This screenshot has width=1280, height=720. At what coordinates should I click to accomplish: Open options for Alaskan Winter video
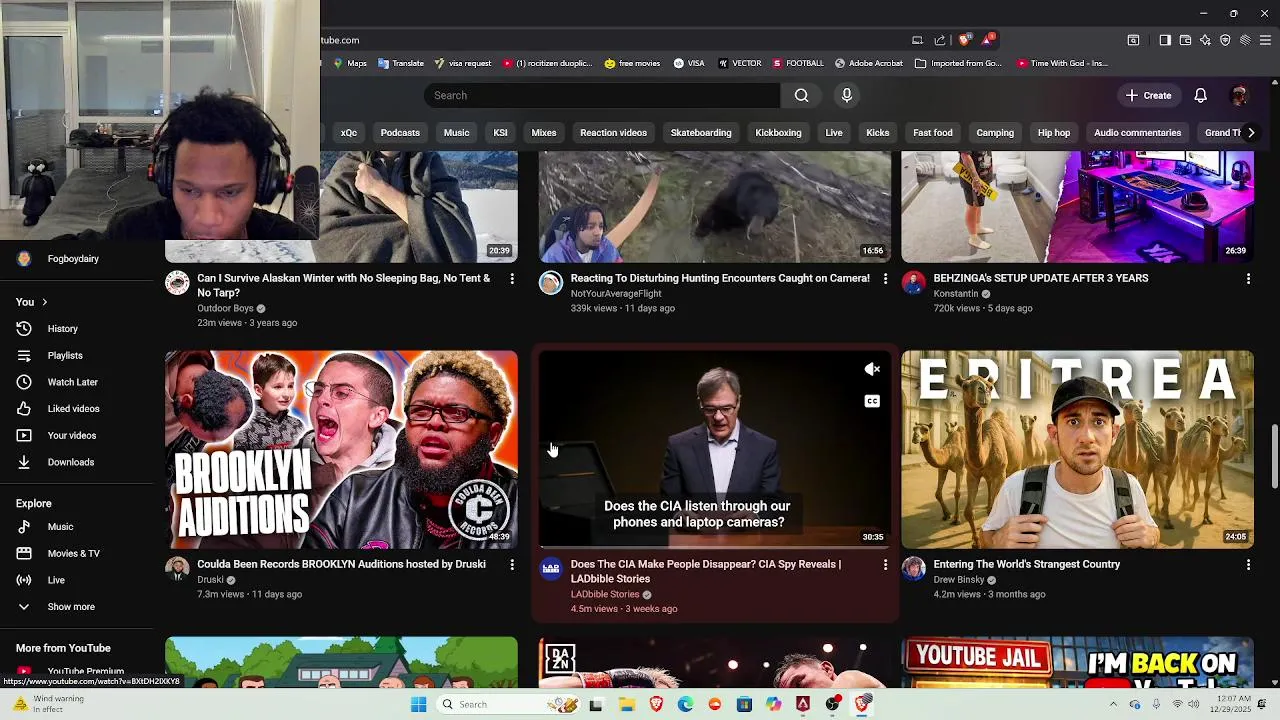(512, 279)
